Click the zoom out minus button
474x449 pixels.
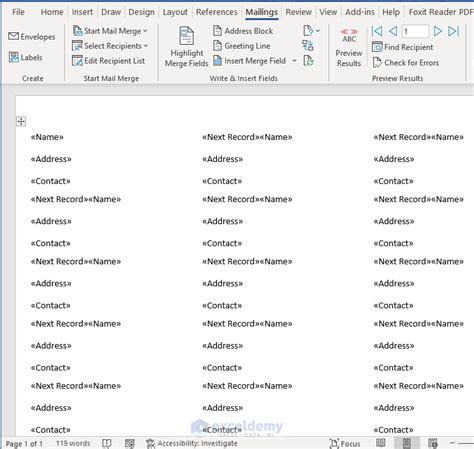[x=452, y=443]
